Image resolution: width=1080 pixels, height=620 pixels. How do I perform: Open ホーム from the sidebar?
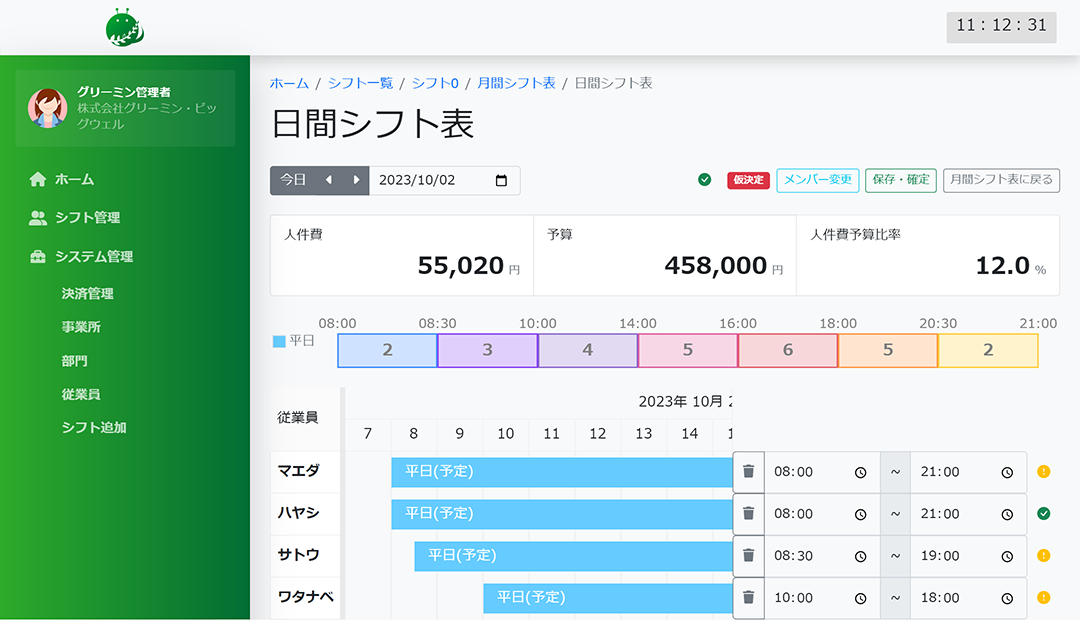pyautogui.click(x=74, y=180)
